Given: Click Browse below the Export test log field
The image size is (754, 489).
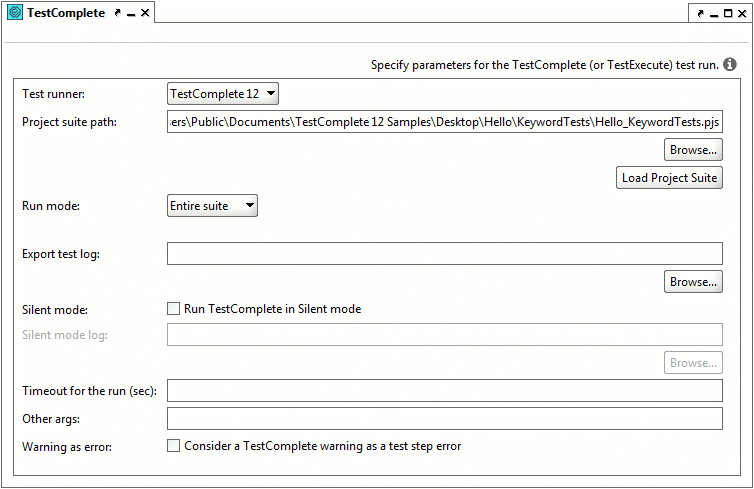Looking at the screenshot, I should (693, 282).
